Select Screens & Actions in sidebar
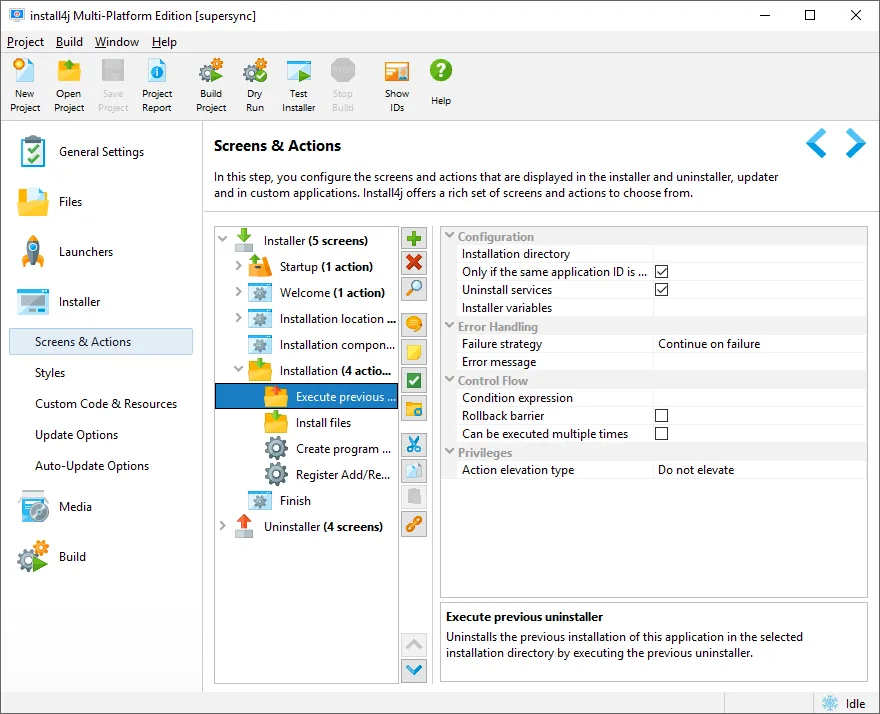This screenshot has width=880, height=714. 101,342
